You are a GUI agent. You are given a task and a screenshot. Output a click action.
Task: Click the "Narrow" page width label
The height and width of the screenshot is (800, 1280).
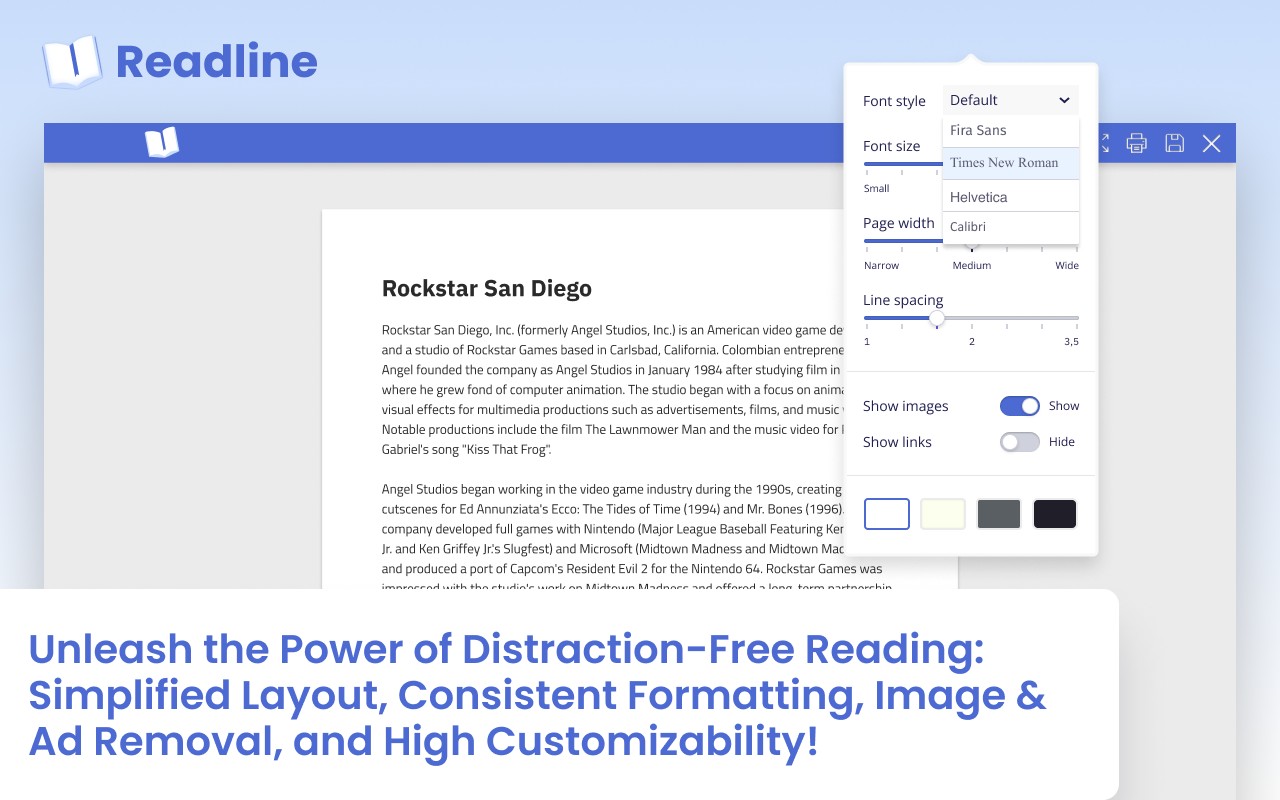[881, 265]
